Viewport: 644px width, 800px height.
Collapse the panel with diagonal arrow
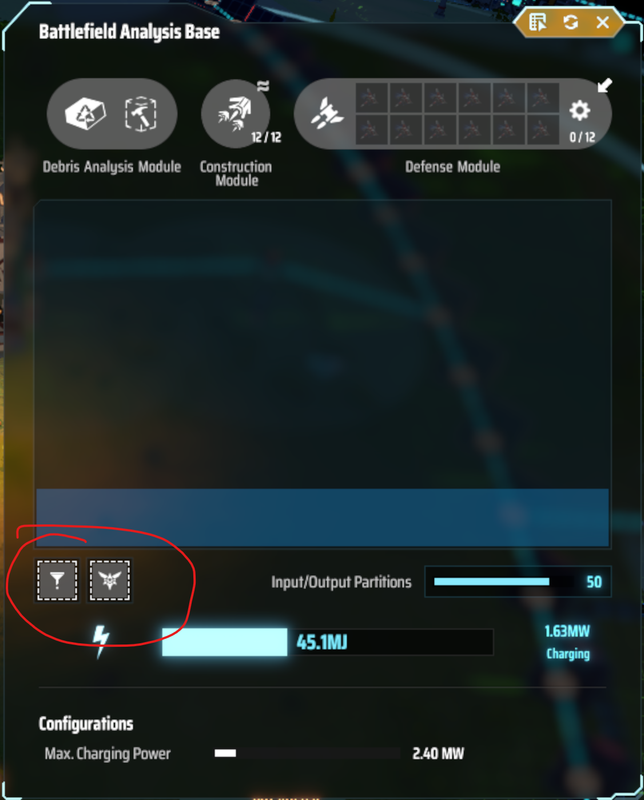605,85
